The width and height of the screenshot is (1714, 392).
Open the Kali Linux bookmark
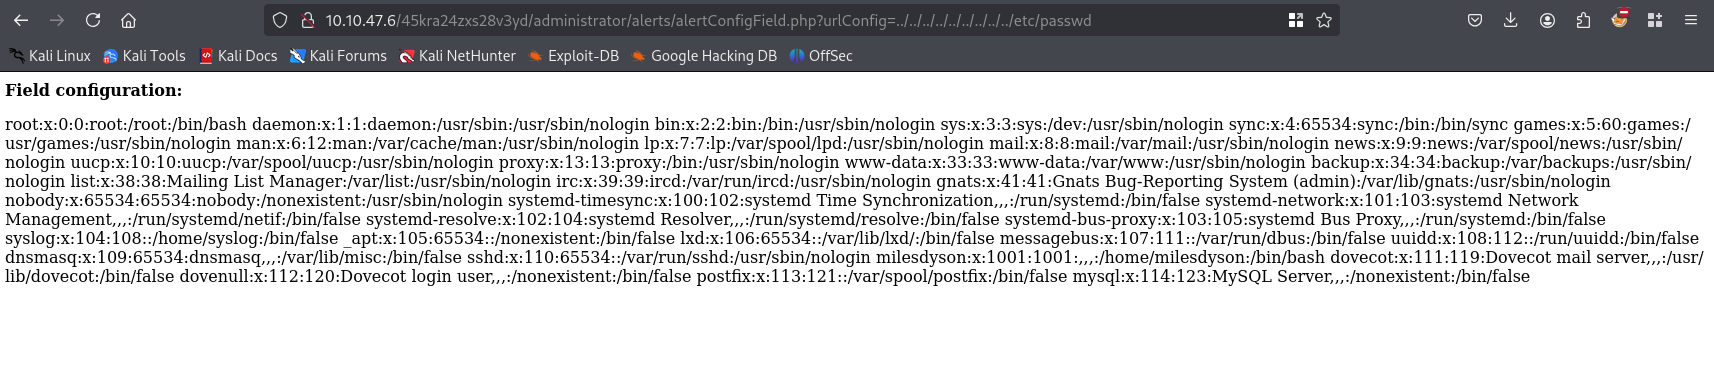coord(50,56)
